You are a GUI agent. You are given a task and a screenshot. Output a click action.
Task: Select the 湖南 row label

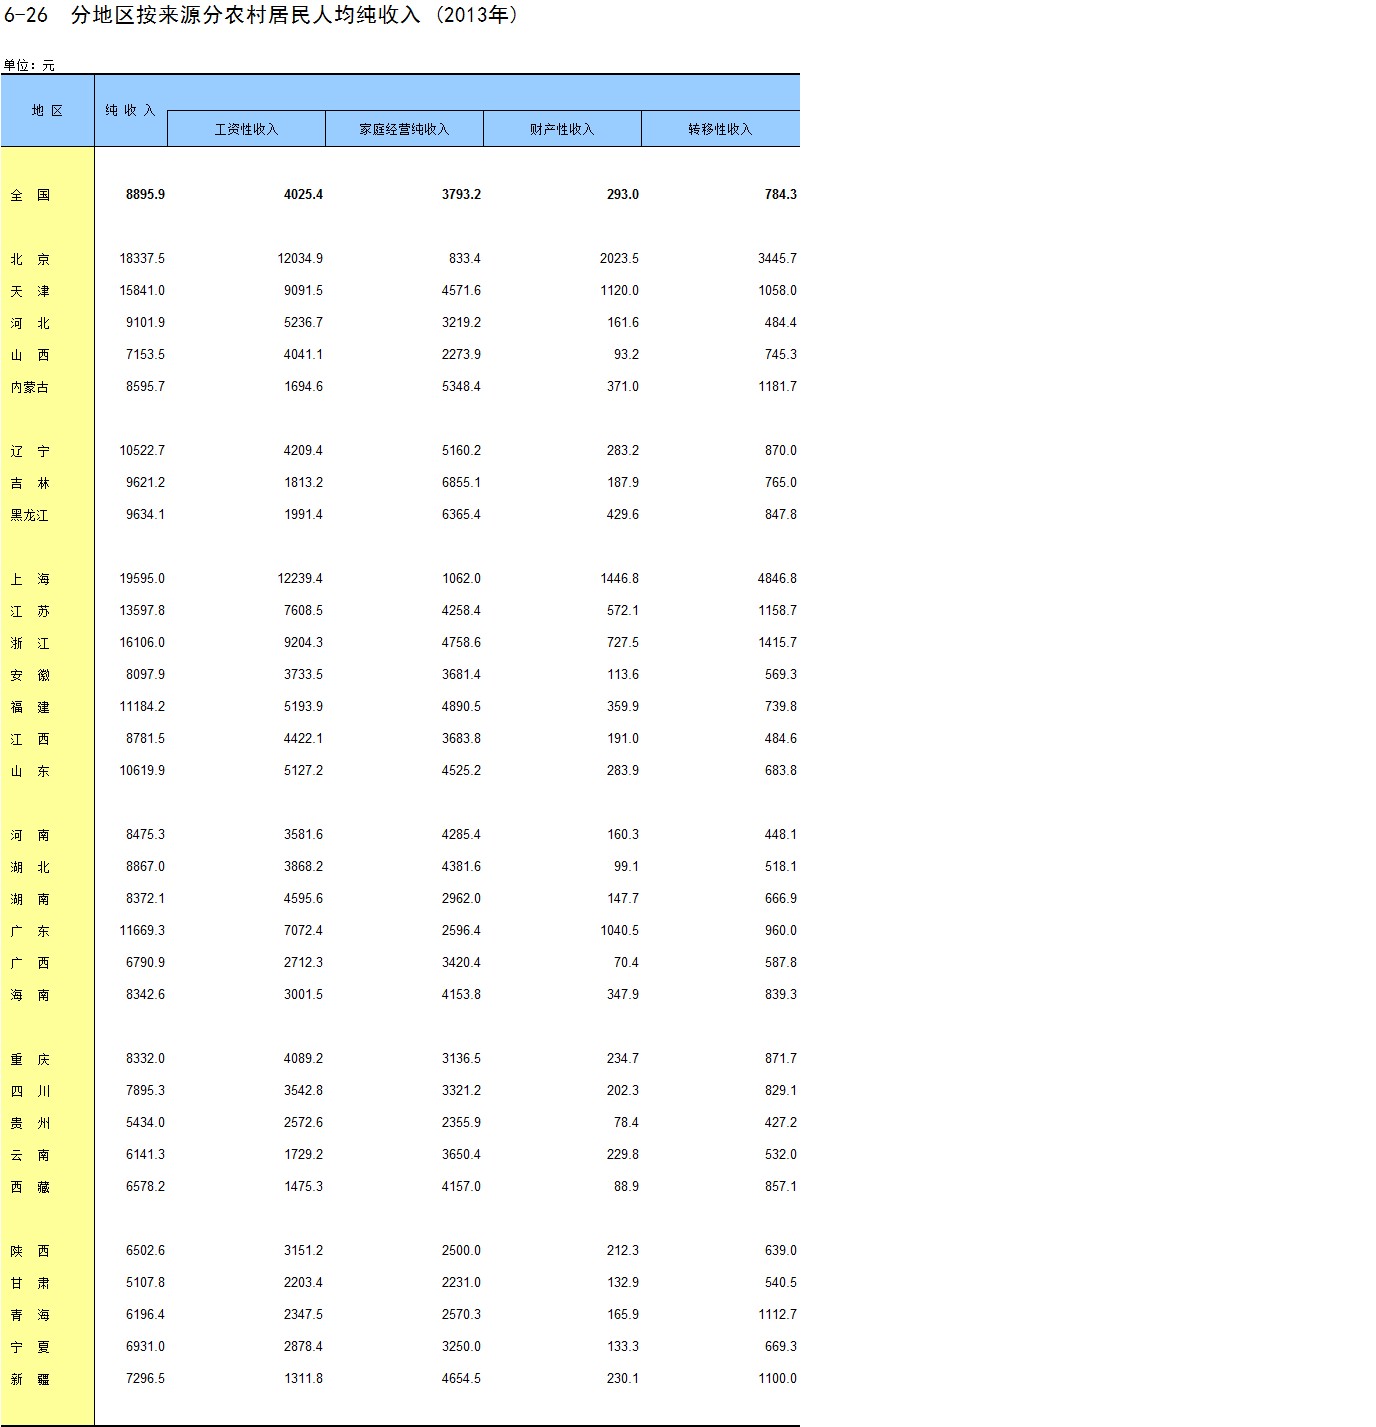tap(30, 899)
